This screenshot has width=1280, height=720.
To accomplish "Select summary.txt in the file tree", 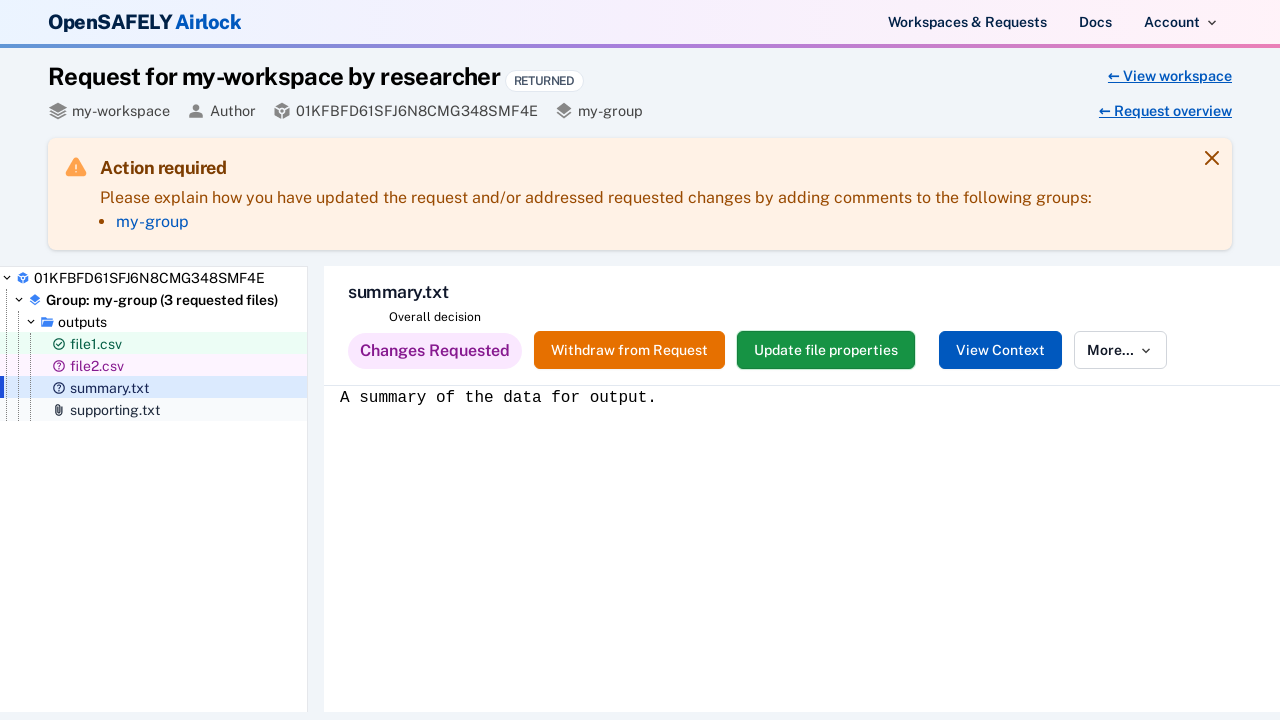I will pos(109,388).
